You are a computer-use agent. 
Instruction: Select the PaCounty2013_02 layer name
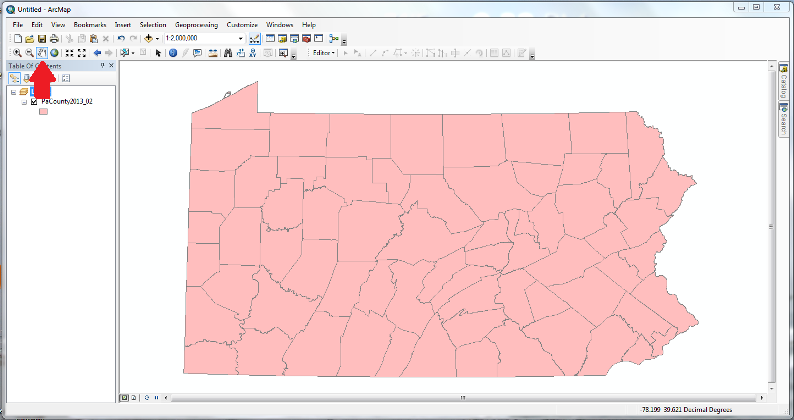tap(66, 102)
